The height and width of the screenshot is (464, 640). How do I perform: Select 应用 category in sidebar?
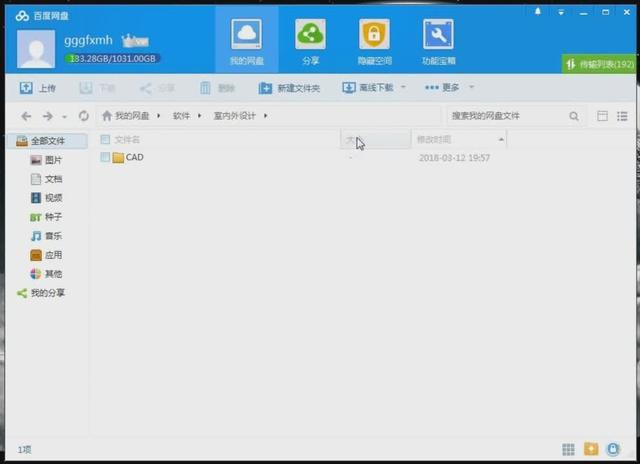[x=46, y=255]
